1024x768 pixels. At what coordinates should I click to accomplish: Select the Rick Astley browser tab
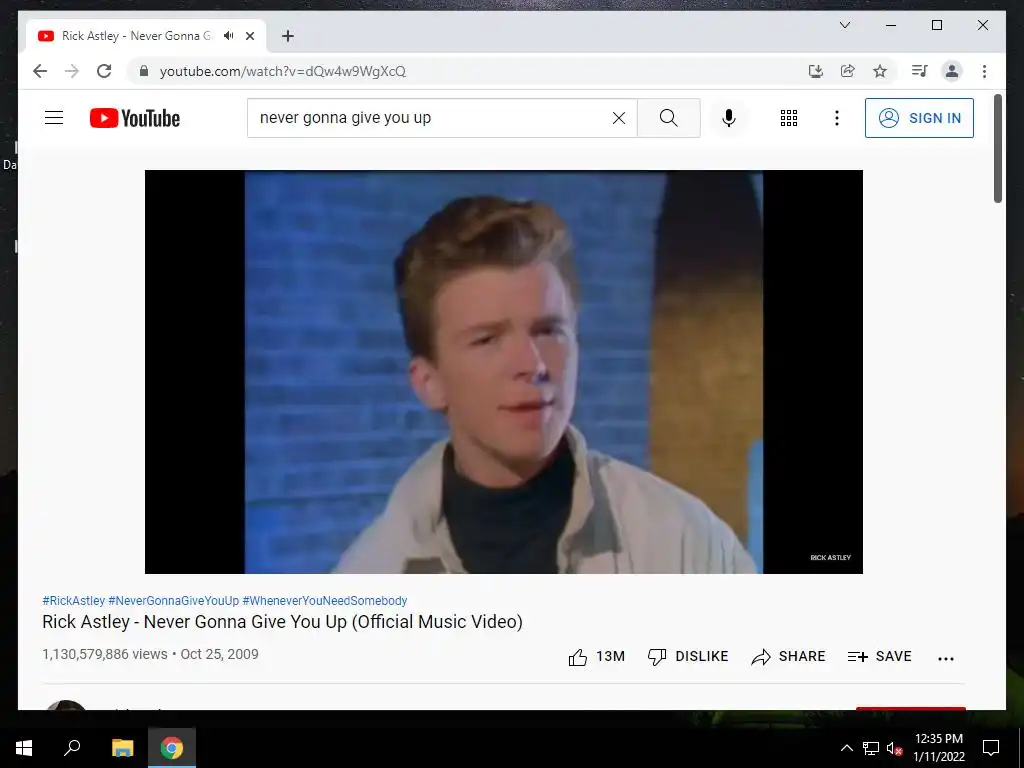coord(146,36)
